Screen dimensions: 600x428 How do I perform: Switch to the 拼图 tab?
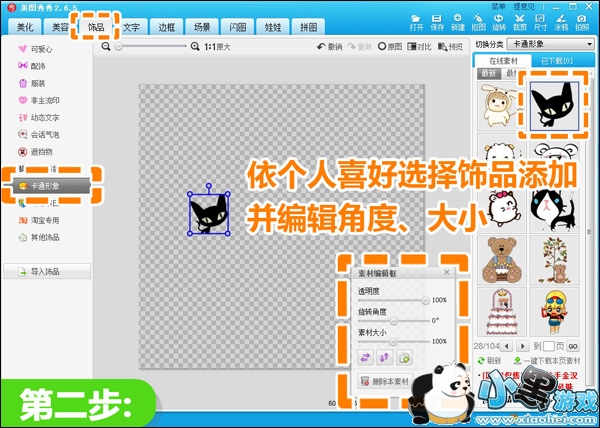point(308,27)
